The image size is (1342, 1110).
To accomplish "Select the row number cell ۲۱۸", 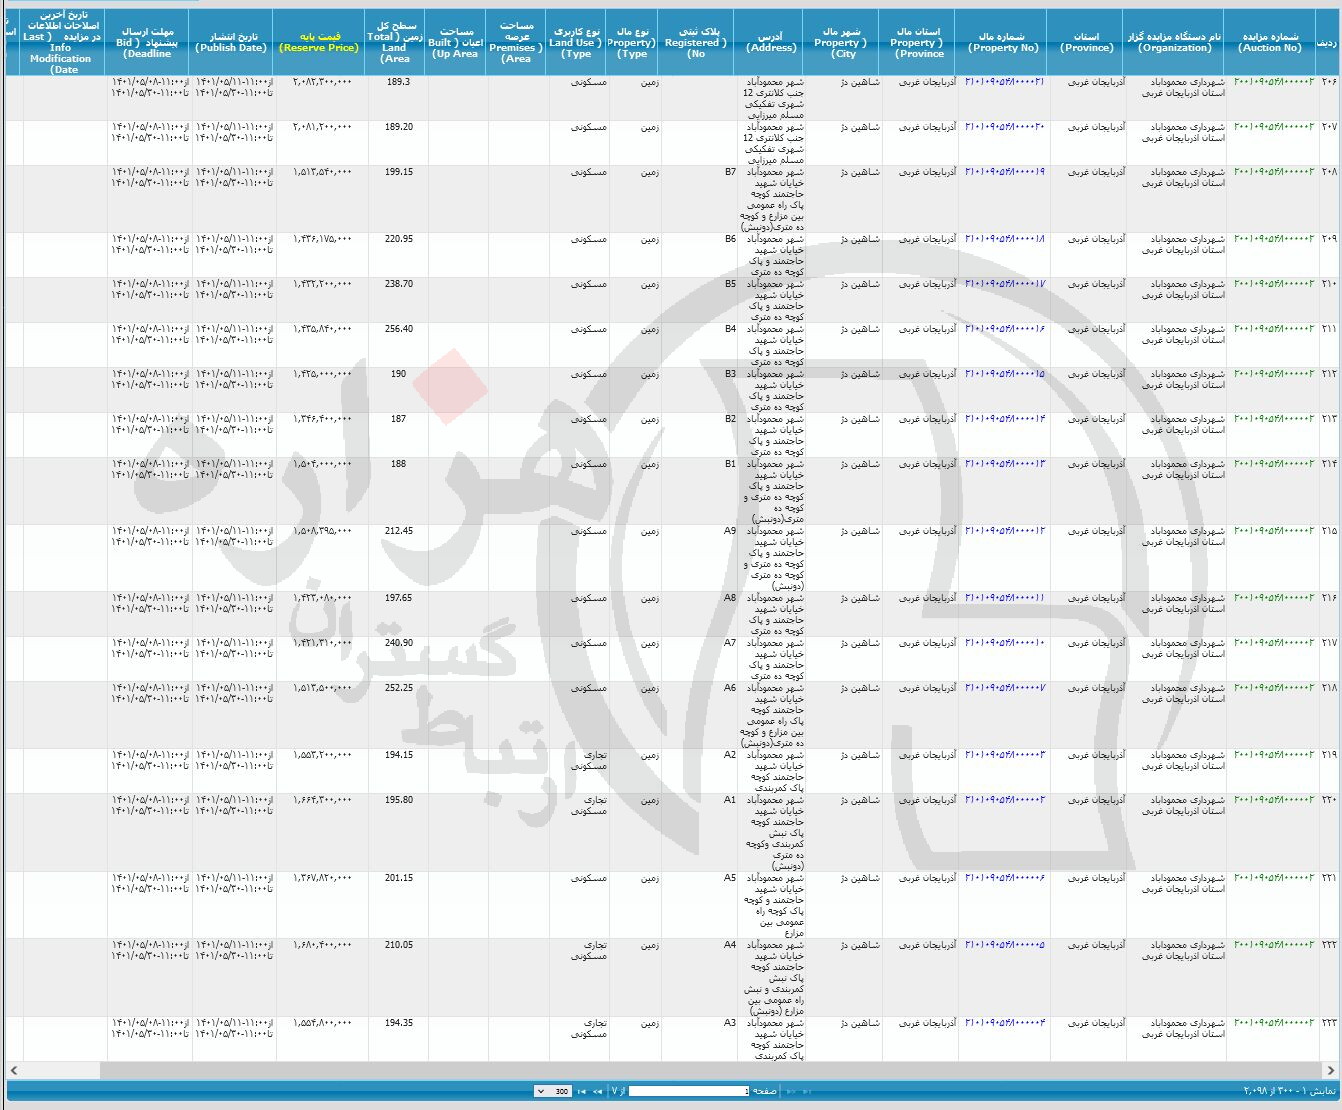I will point(1328,688).
